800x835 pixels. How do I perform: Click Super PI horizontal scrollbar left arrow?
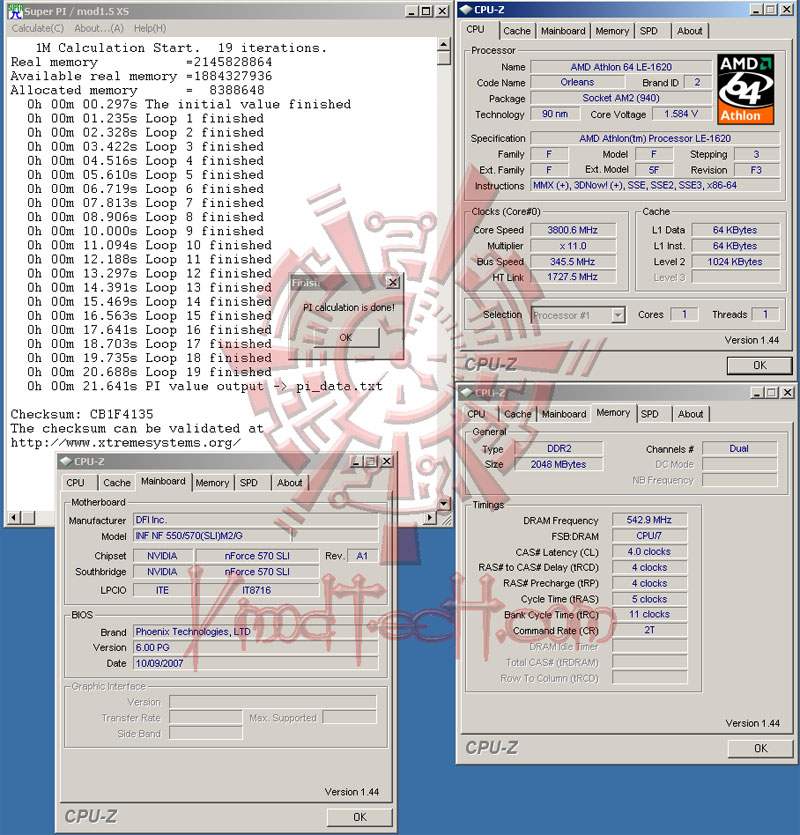pyautogui.click(x=14, y=518)
